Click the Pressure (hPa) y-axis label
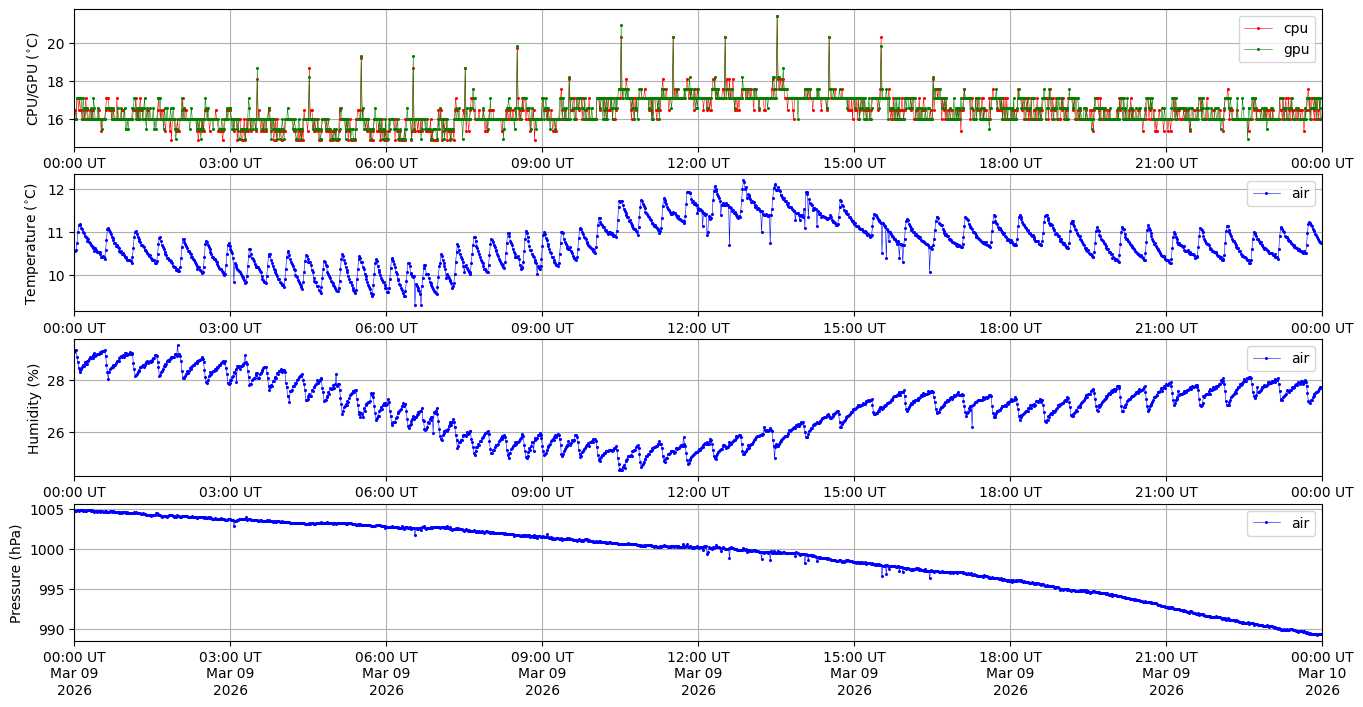This screenshot has width=1363, height=707. [16, 572]
